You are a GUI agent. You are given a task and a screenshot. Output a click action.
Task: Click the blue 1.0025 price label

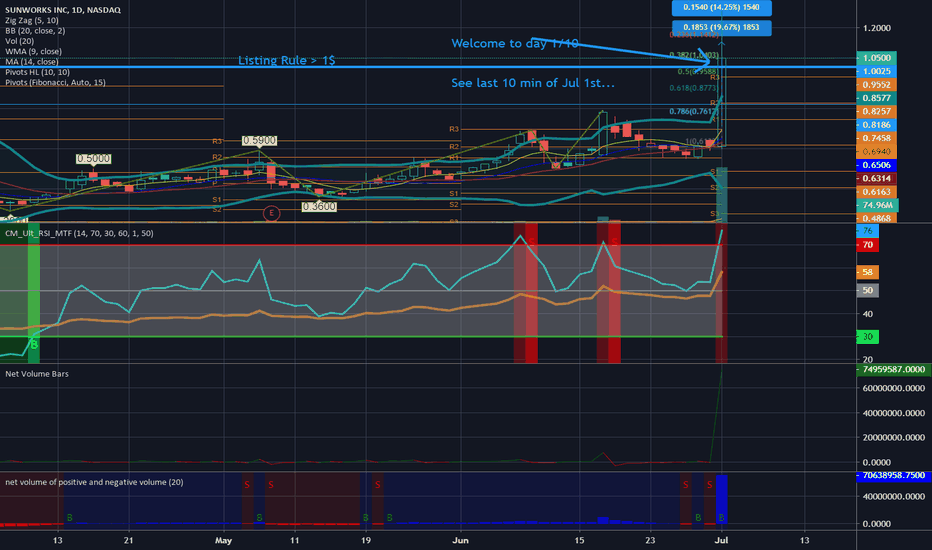click(x=876, y=71)
